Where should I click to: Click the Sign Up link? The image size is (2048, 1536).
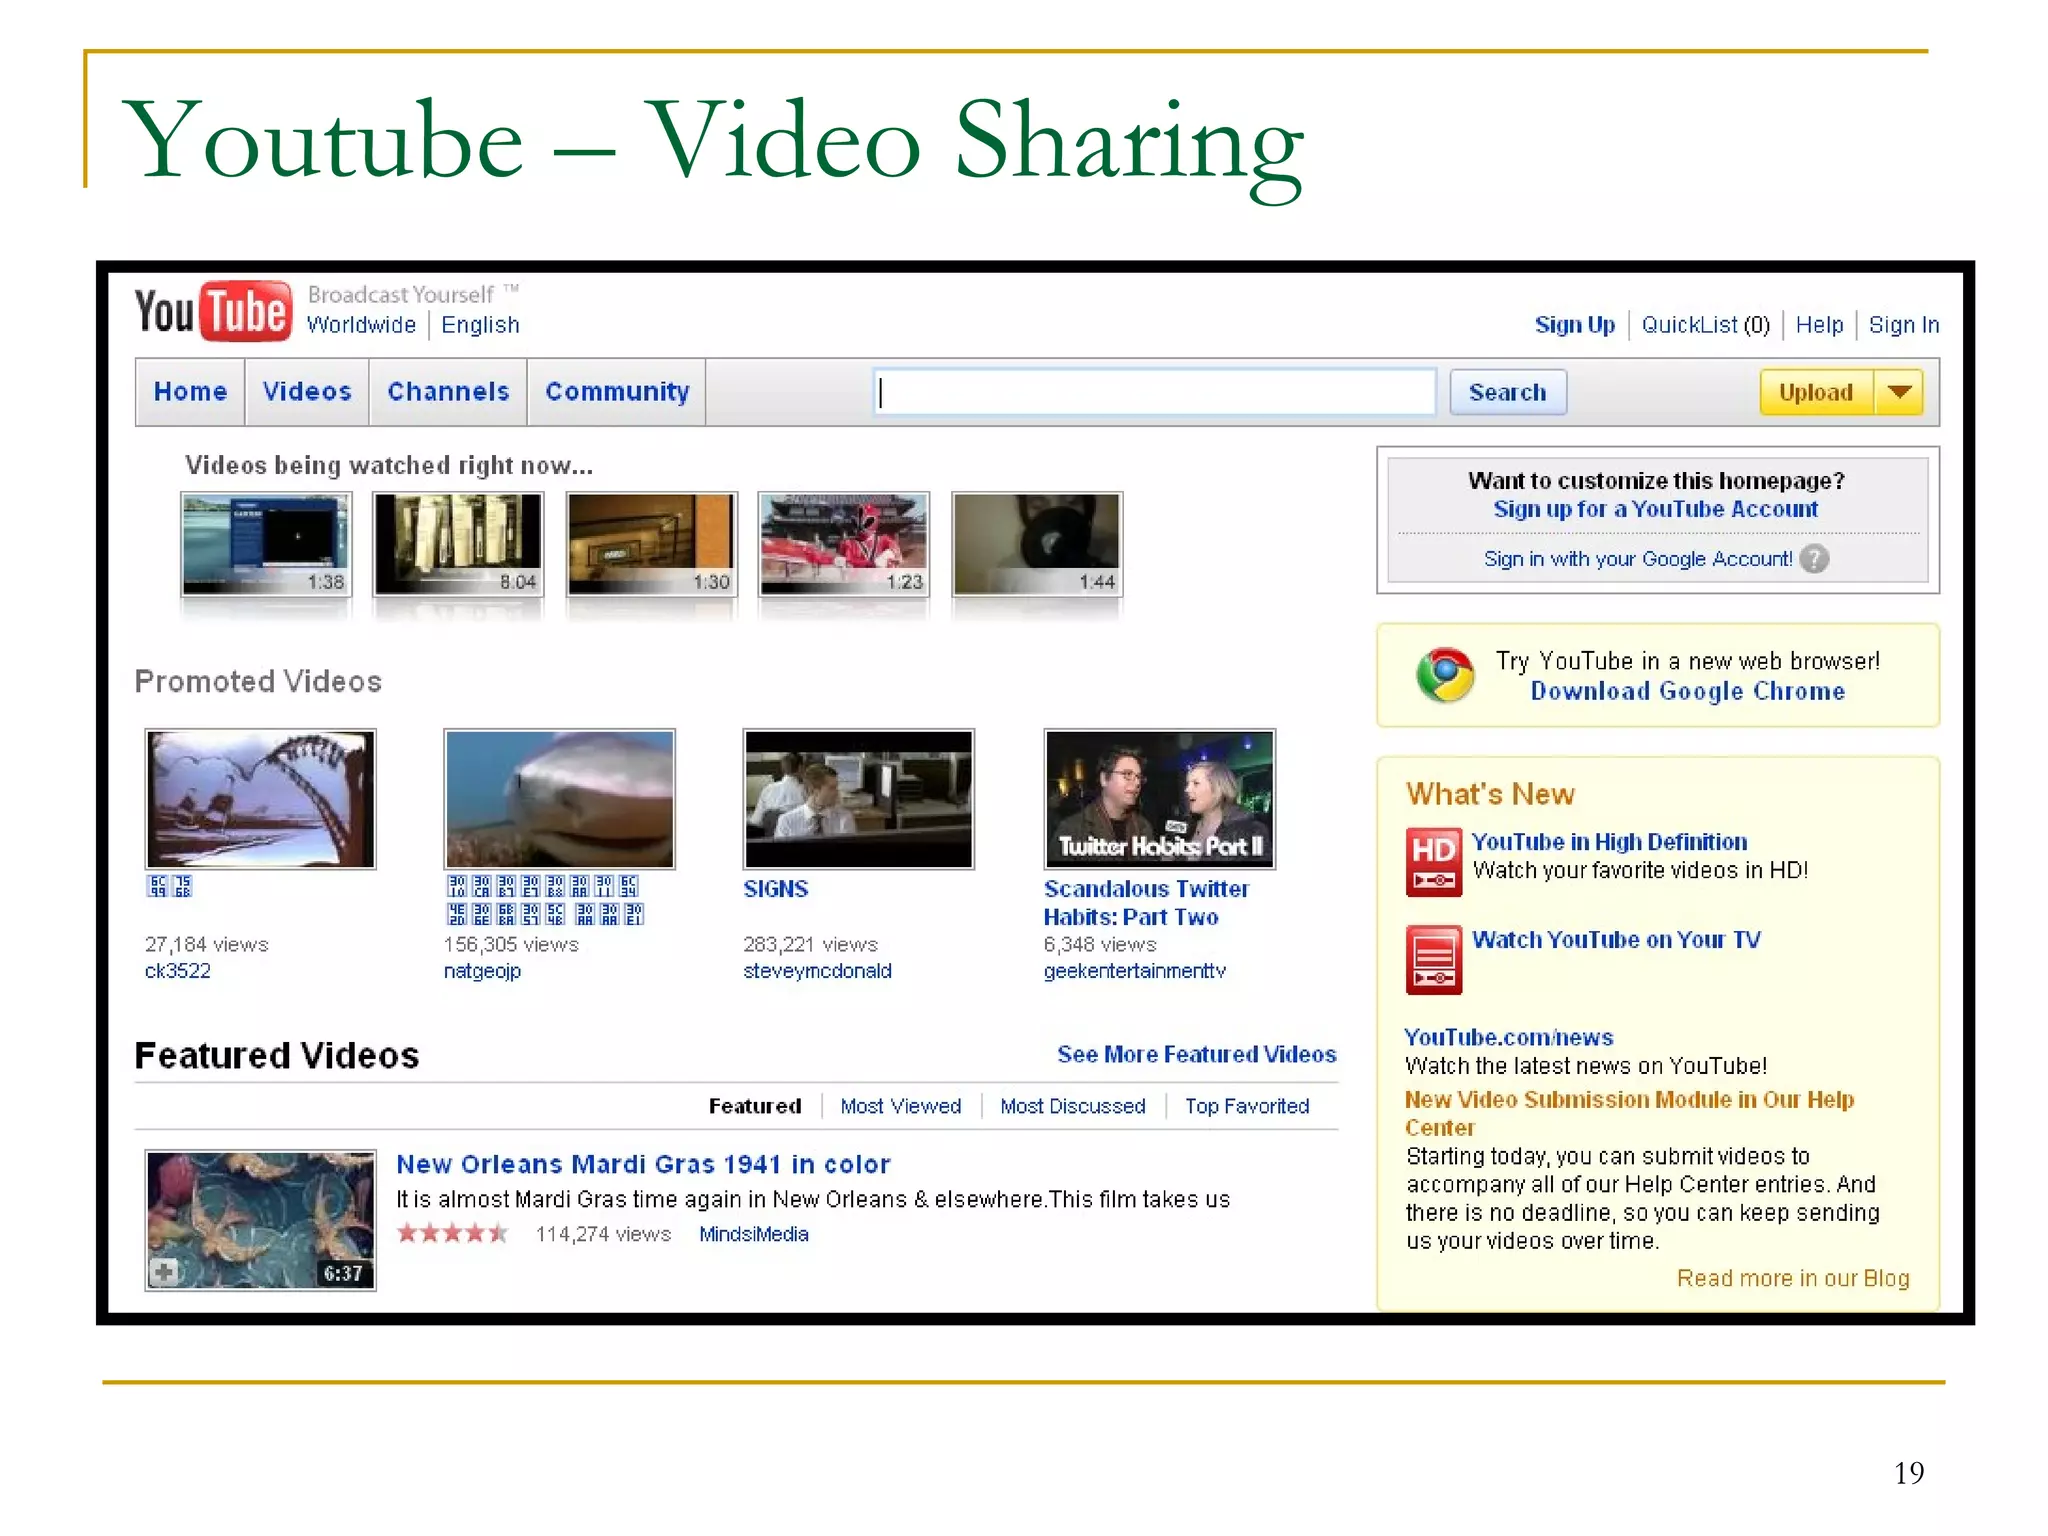pos(1574,325)
